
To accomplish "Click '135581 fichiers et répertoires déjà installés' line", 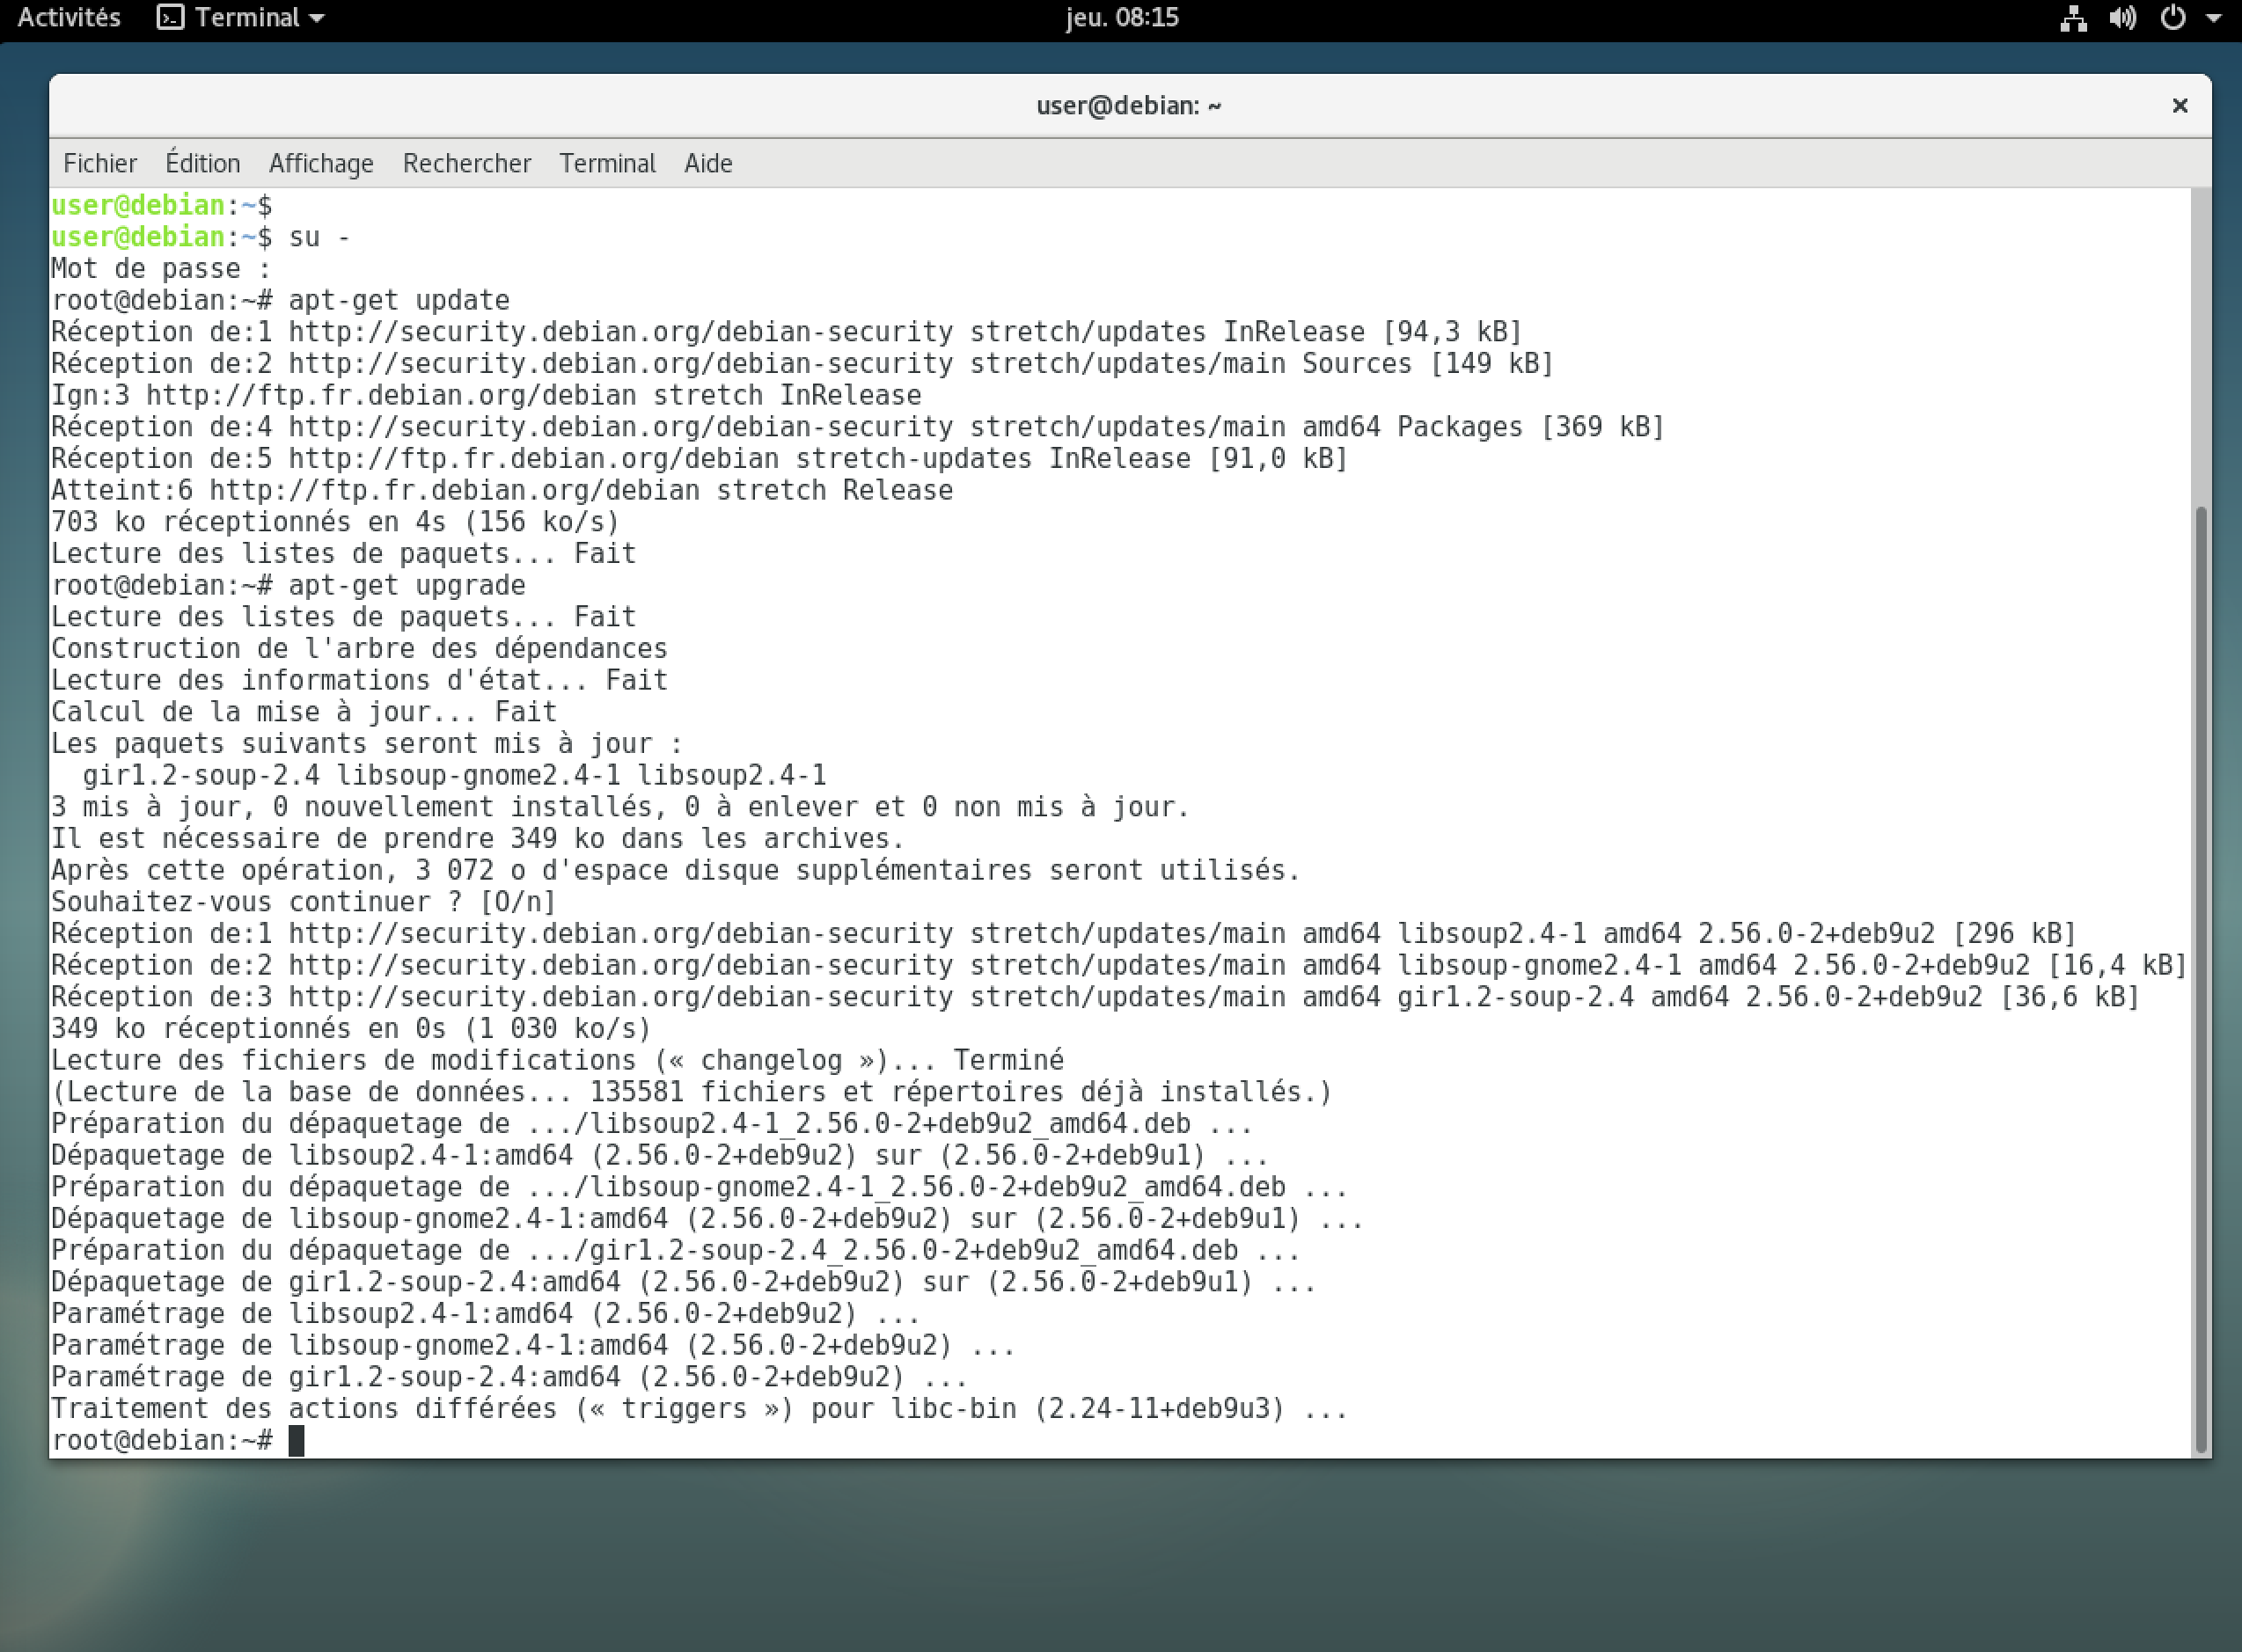I will pos(692,1092).
